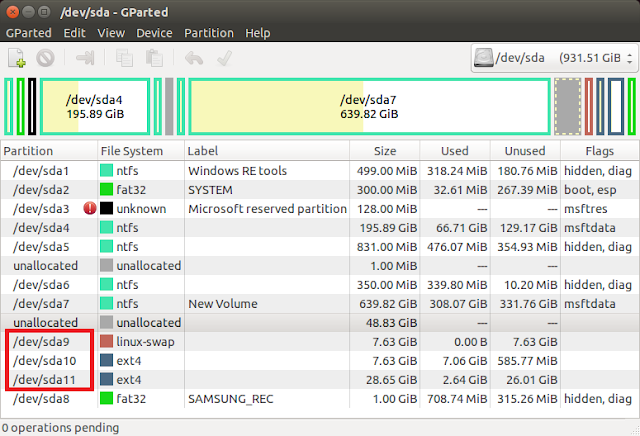
Task: Click the Paste partition toolbar icon
Action: point(154,58)
